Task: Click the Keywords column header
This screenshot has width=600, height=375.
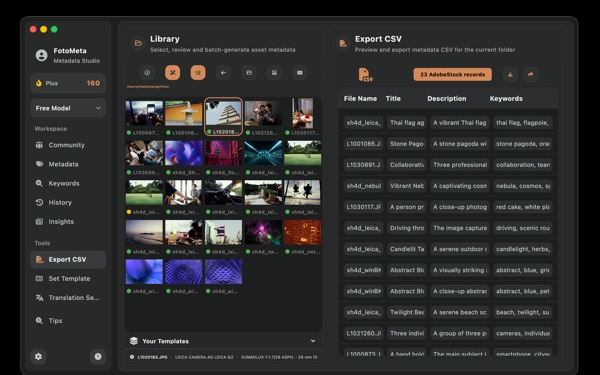Action: click(x=506, y=99)
